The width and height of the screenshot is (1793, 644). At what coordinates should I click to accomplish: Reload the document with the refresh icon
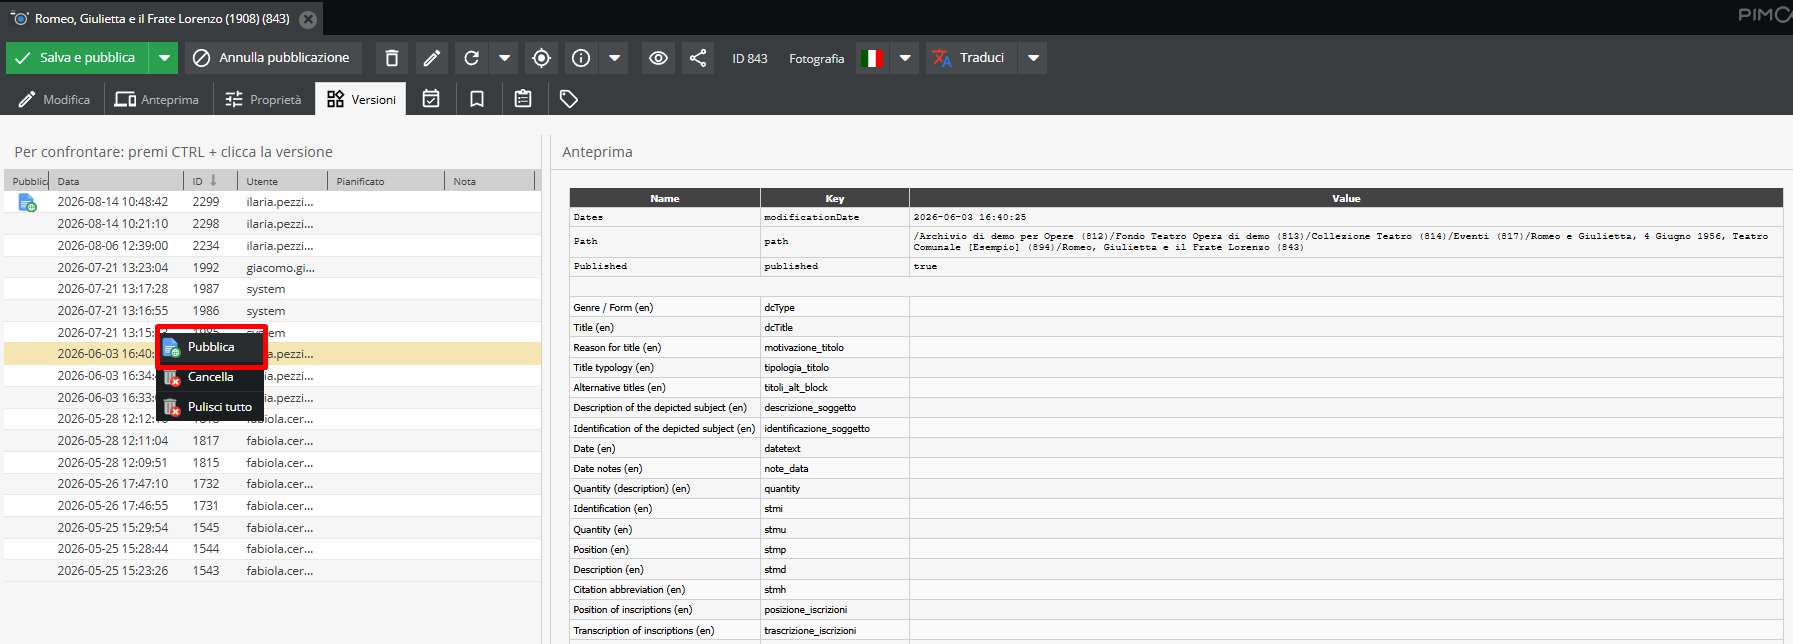pos(472,58)
